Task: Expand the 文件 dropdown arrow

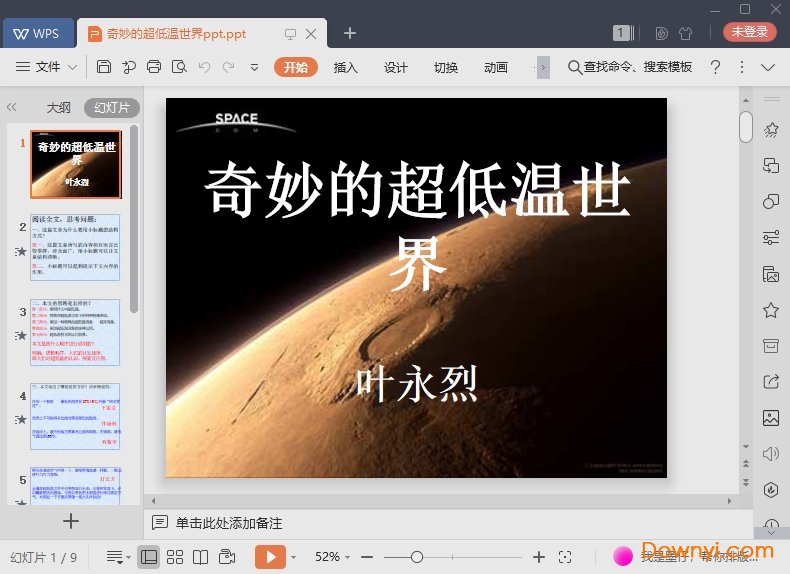Action: (73, 67)
